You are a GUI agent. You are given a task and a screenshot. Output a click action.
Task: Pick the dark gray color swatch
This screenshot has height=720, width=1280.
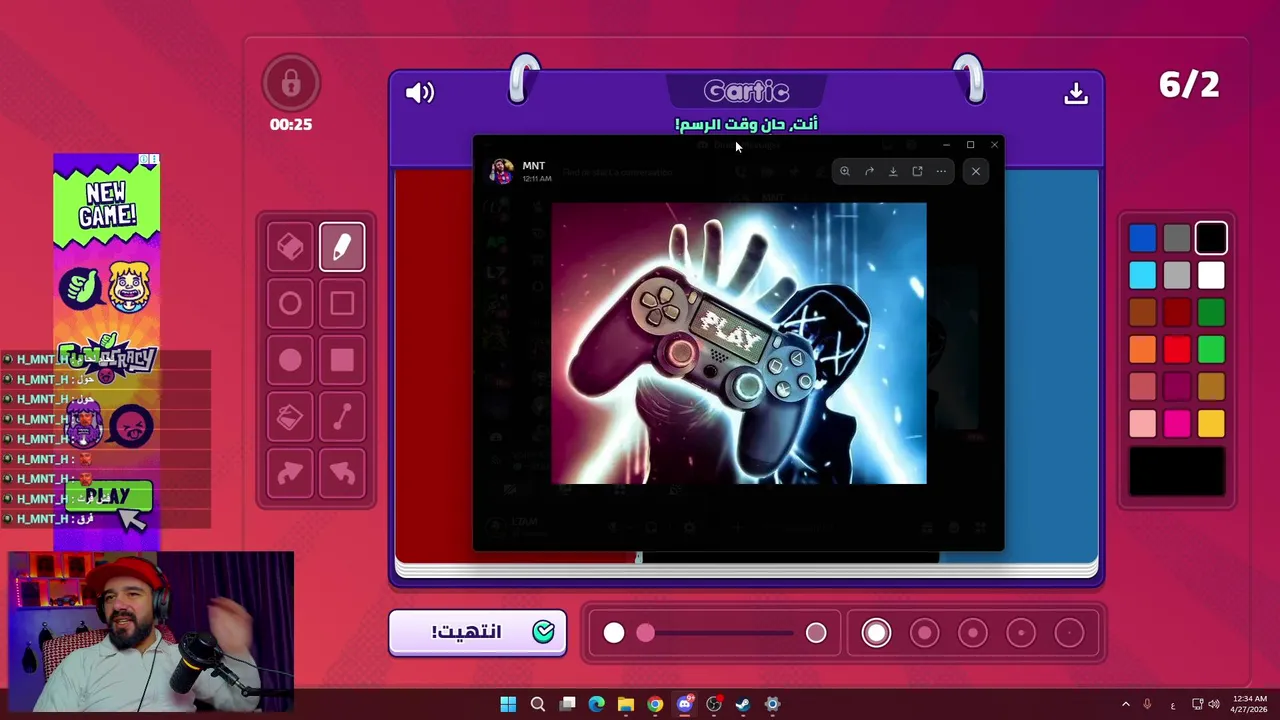click(1177, 238)
